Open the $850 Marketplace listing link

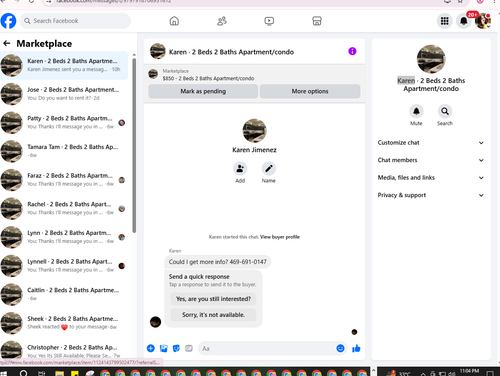[208, 78]
